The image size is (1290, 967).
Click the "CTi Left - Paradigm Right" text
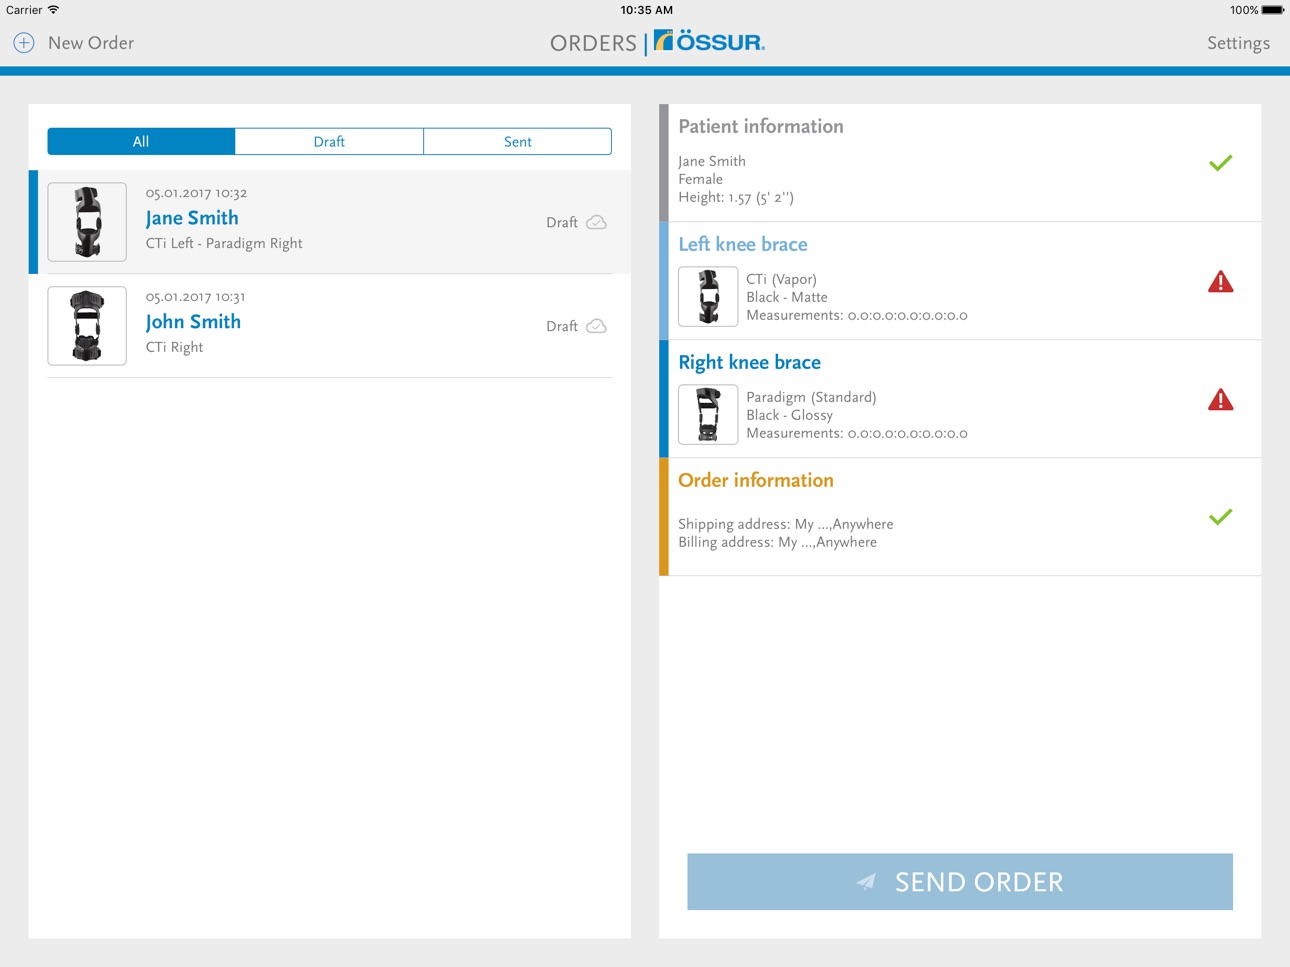tap(224, 243)
